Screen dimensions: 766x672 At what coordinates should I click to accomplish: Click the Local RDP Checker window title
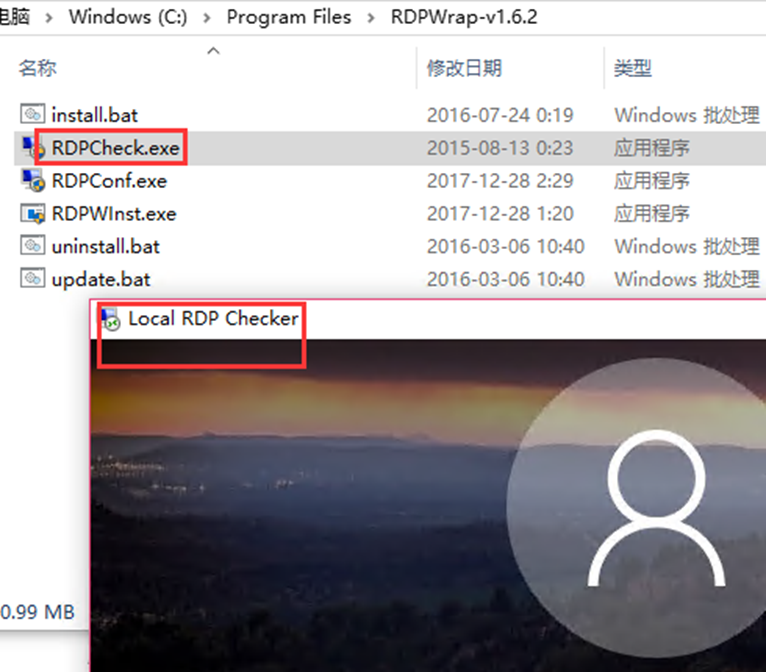[213, 319]
